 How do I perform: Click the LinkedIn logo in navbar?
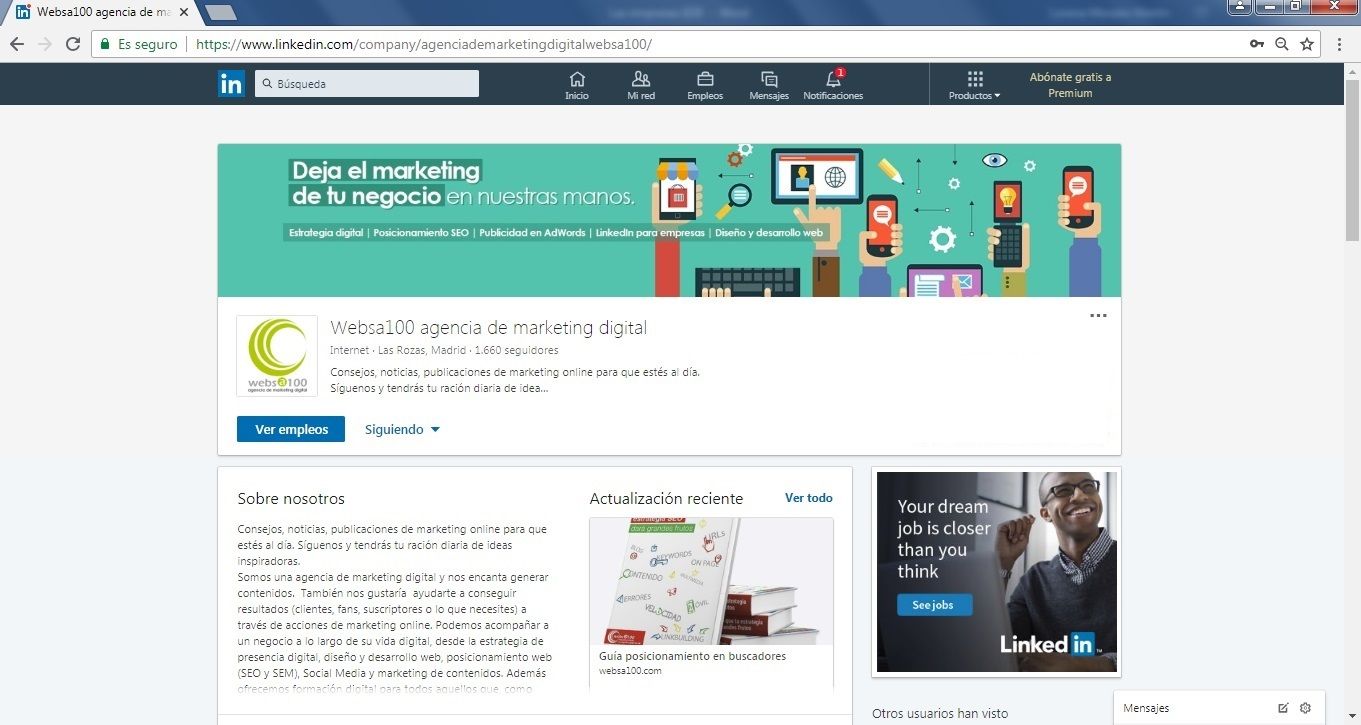(x=231, y=84)
